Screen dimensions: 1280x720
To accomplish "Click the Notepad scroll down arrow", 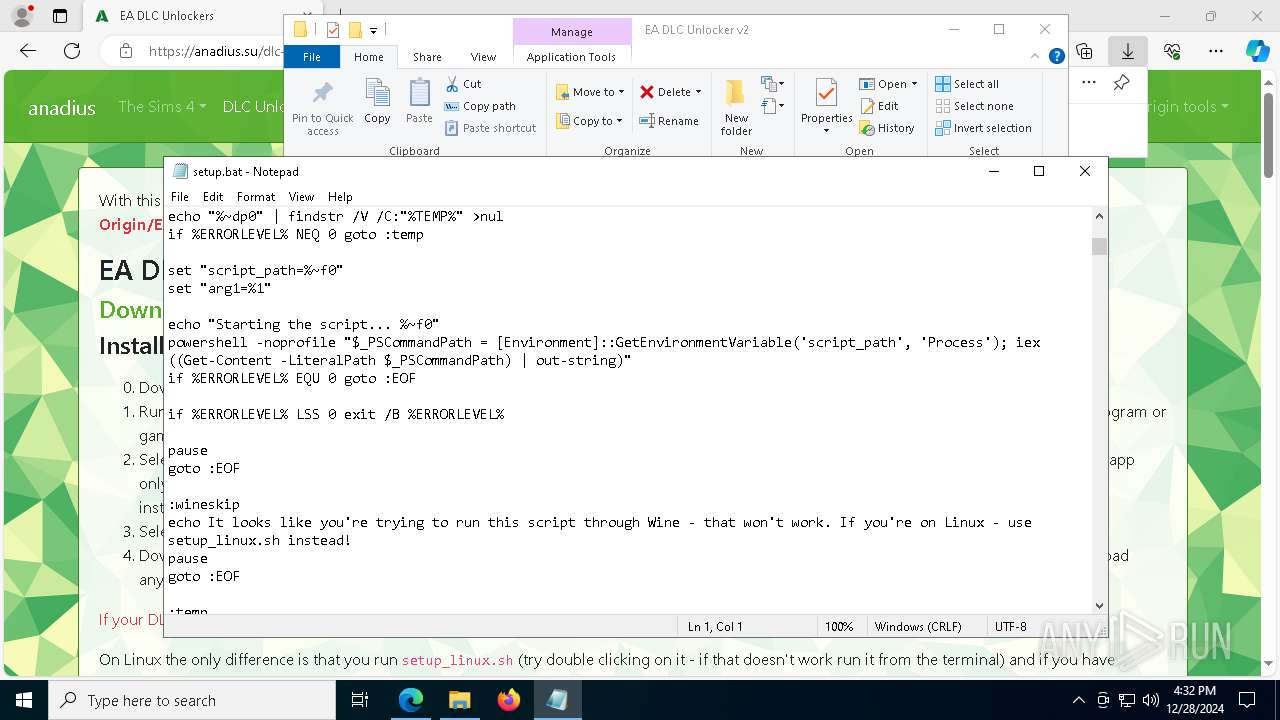I will coord(1099,605).
